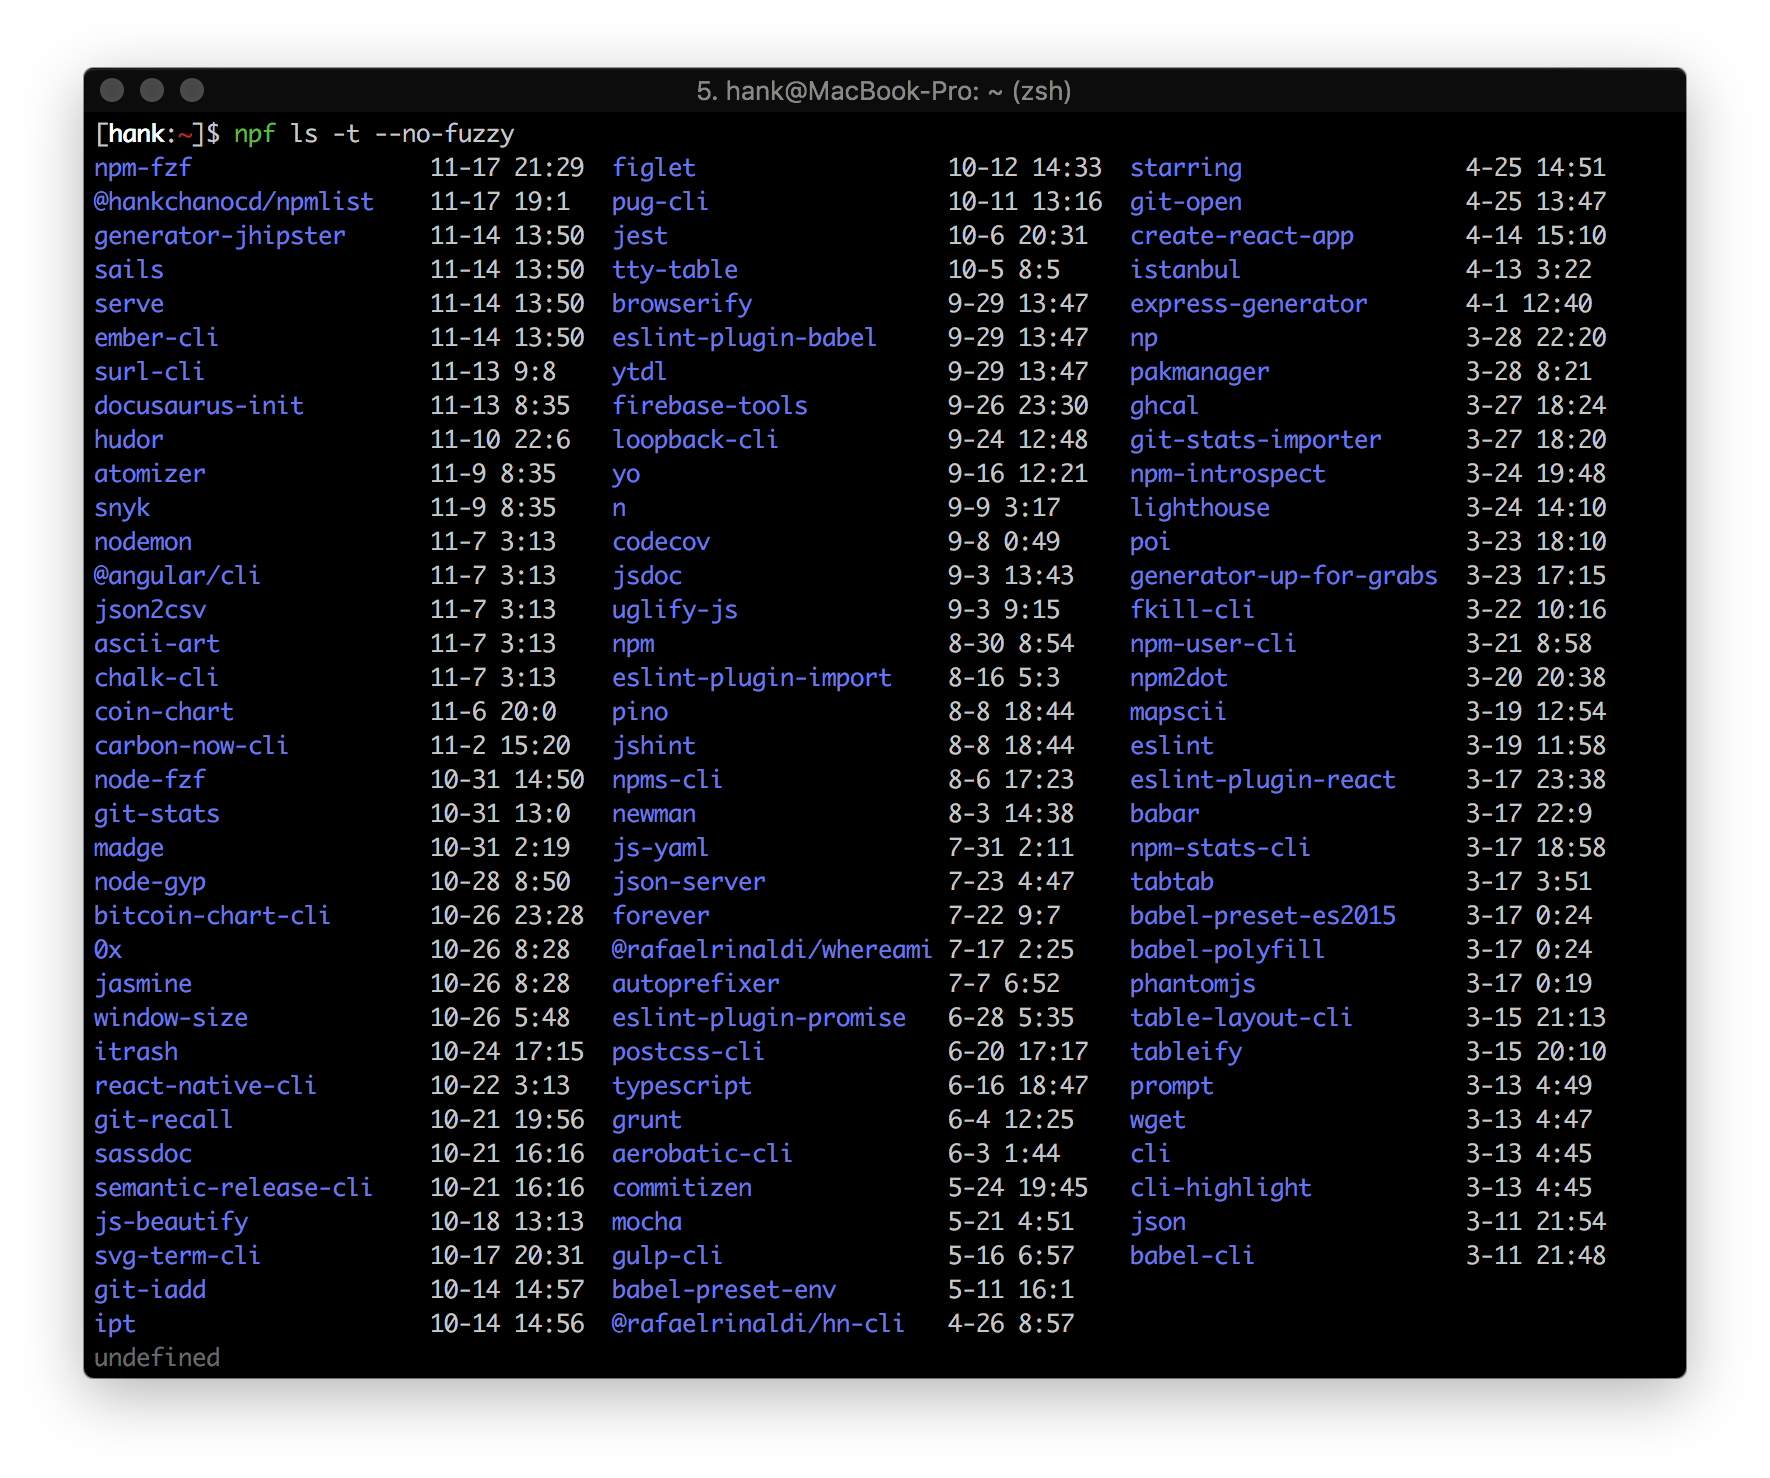Select the '--no-fuzzy' flag text
Screen dimensions: 1770x1478
point(444,134)
